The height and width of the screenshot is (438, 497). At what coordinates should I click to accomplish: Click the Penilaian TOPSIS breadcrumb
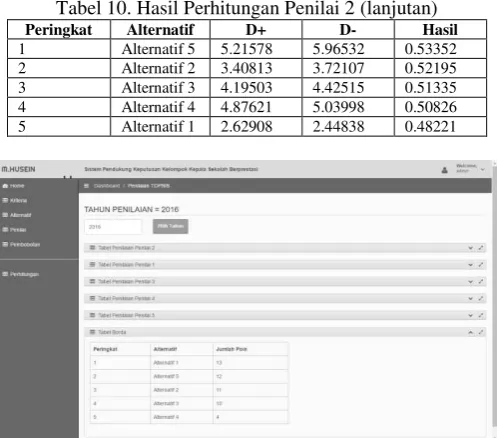pos(149,186)
